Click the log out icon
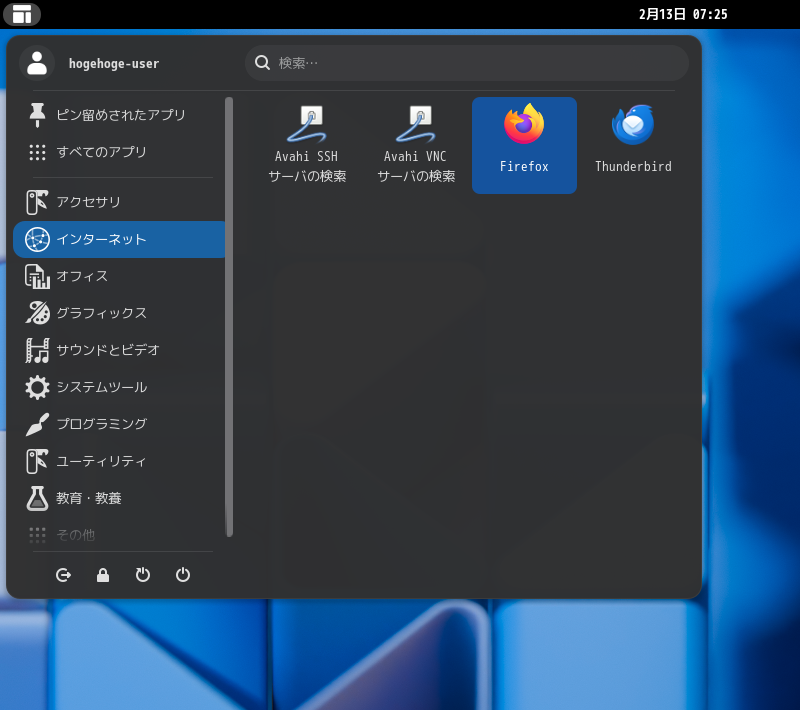800x710 pixels. pos(63,575)
